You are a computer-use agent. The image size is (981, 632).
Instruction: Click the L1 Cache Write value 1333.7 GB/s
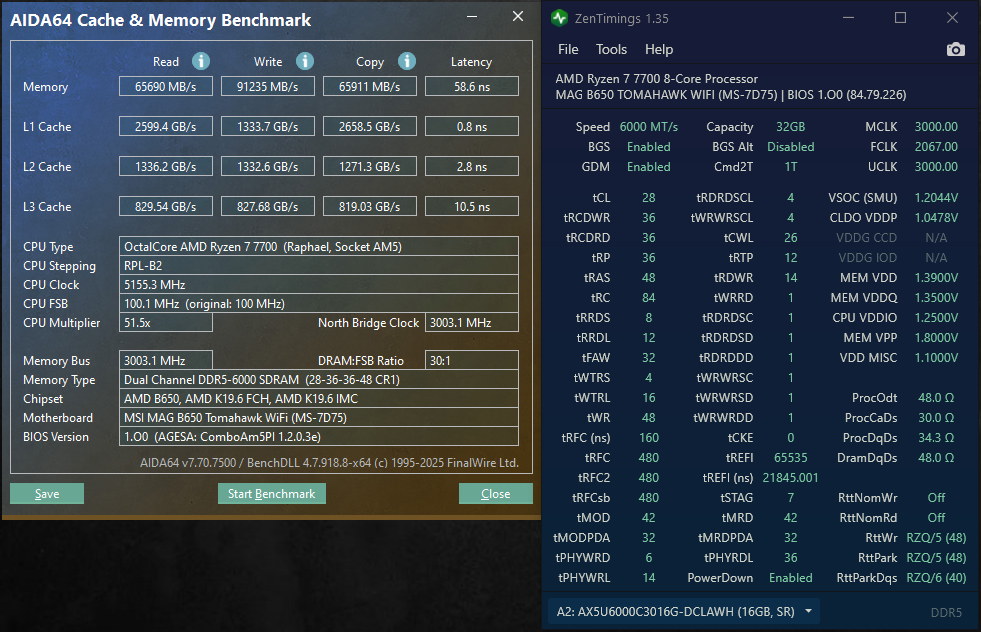click(x=268, y=126)
